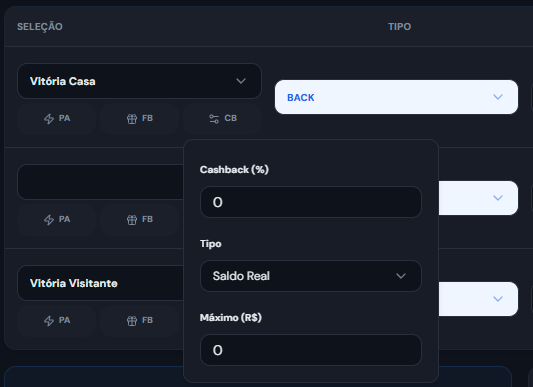The image size is (533, 387).
Task: Click the SELEÇÃO column header
Action: coord(40,27)
